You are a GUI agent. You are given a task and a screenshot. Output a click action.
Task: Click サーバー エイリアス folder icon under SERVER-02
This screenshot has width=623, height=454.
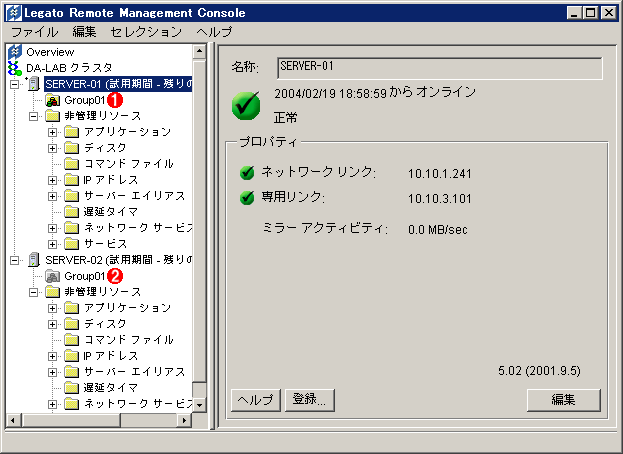pos(72,372)
